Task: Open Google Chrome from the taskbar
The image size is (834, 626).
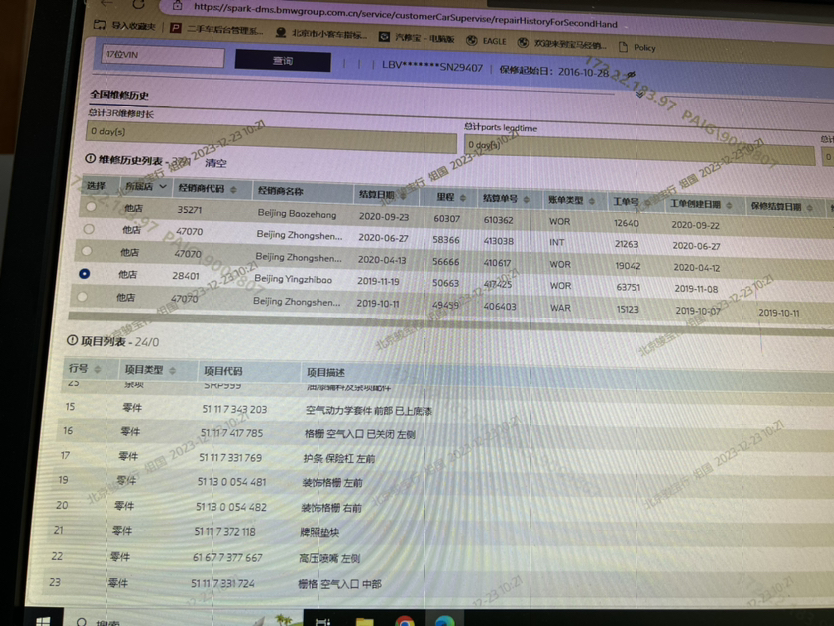Action: coord(405,621)
